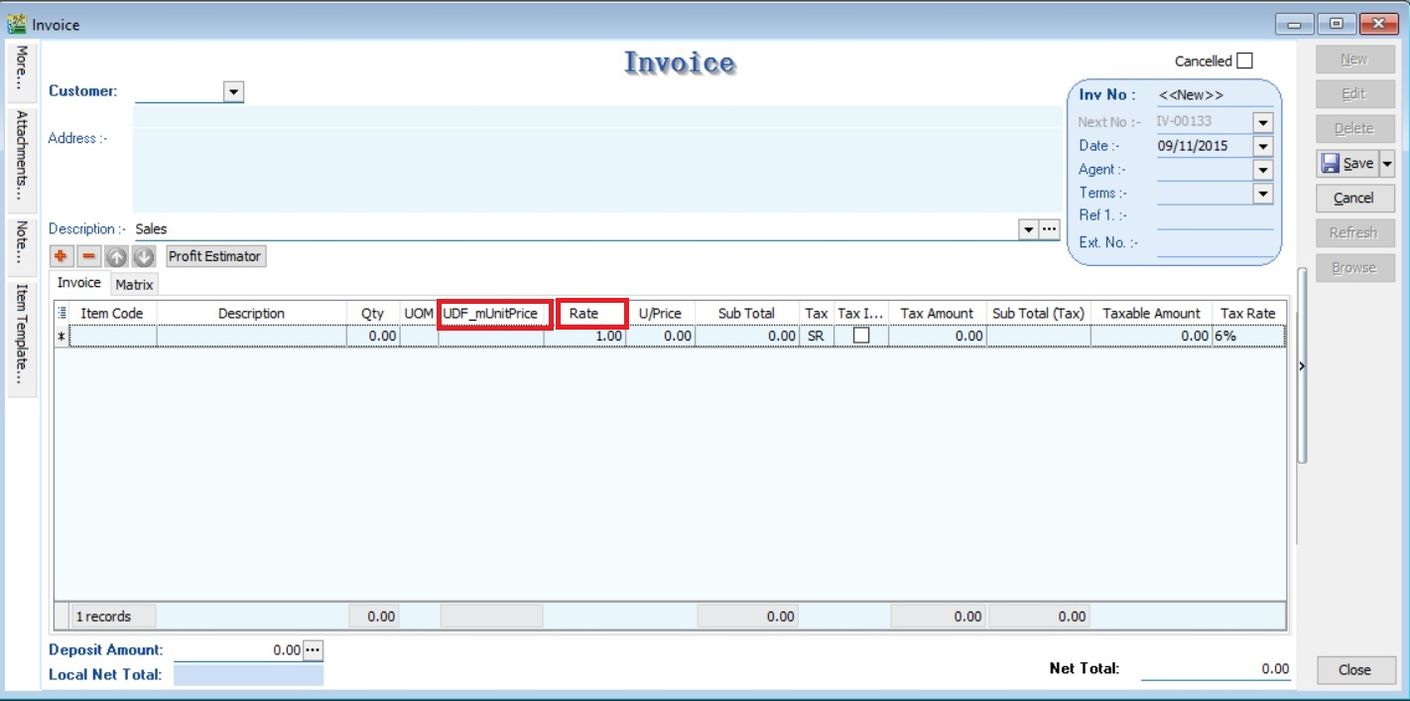Expand the right side panel arrow
The height and width of the screenshot is (701, 1410).
tap(1301, 367)
